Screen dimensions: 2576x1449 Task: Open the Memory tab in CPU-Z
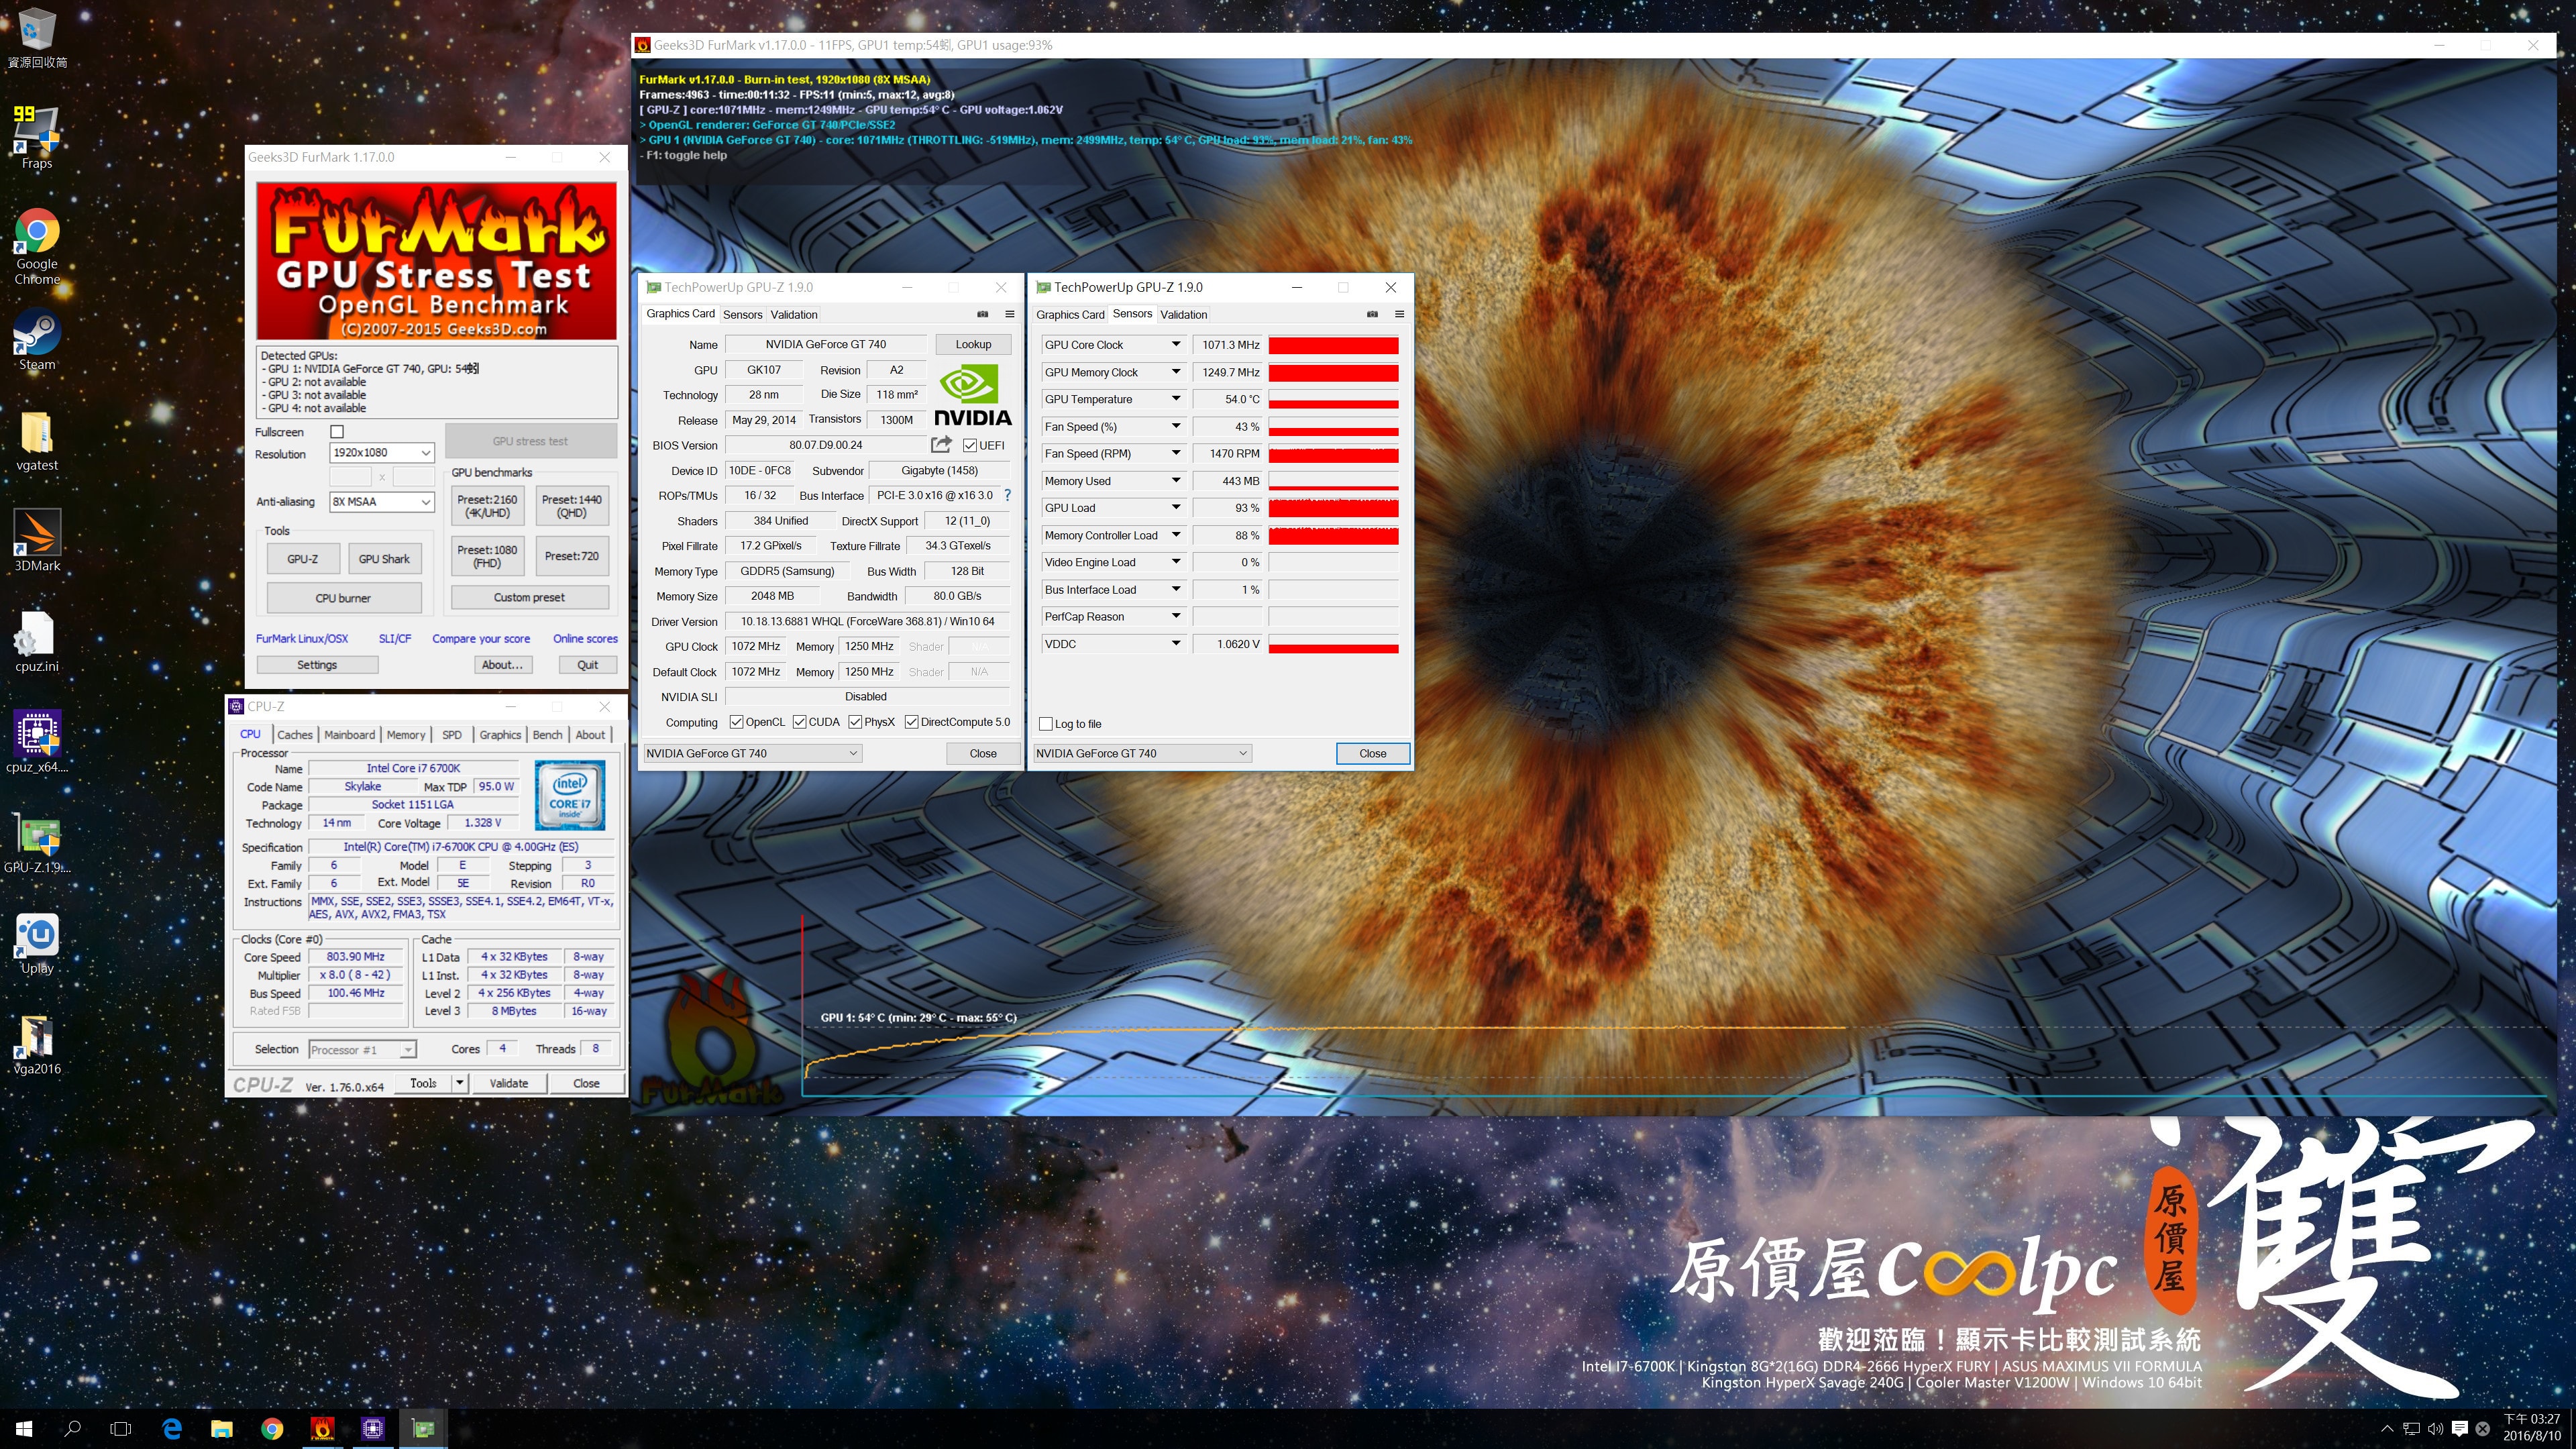(406, 734)
